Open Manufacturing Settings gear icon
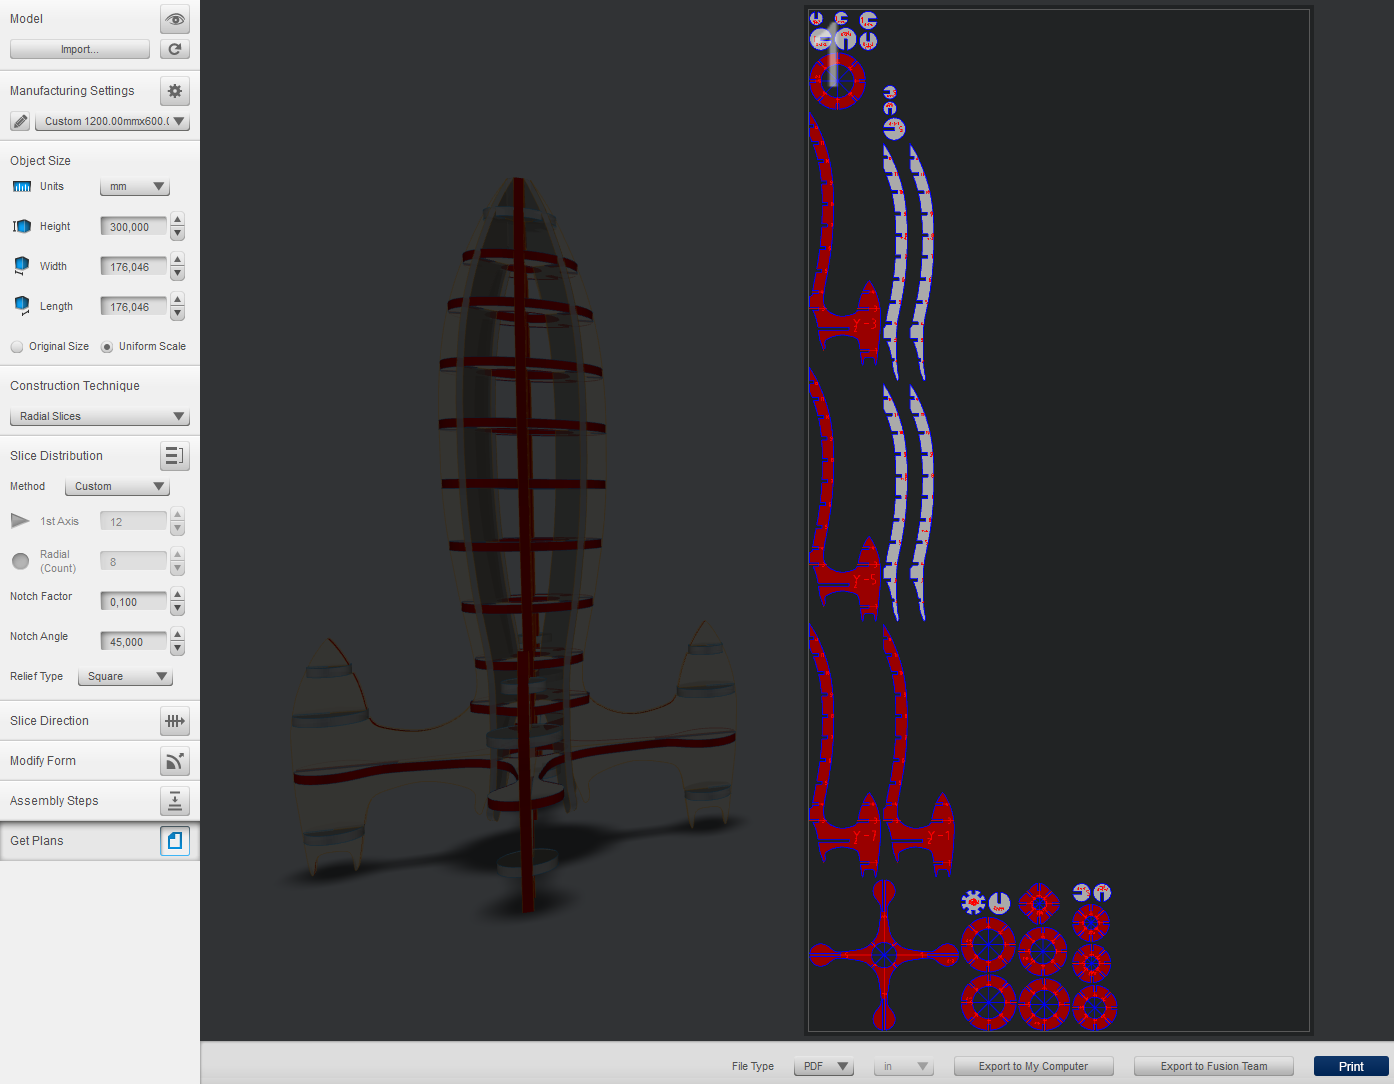 tap(175, 91)
